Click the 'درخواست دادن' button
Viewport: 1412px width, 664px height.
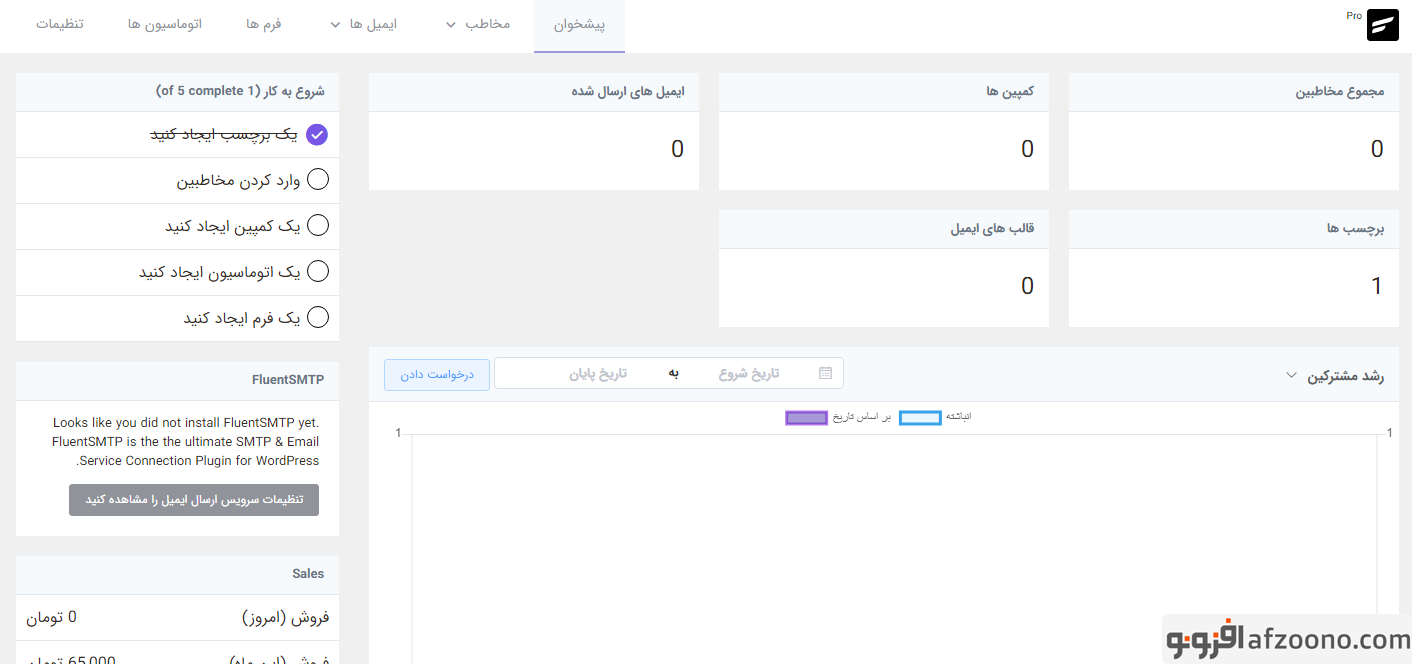(437, 374)
